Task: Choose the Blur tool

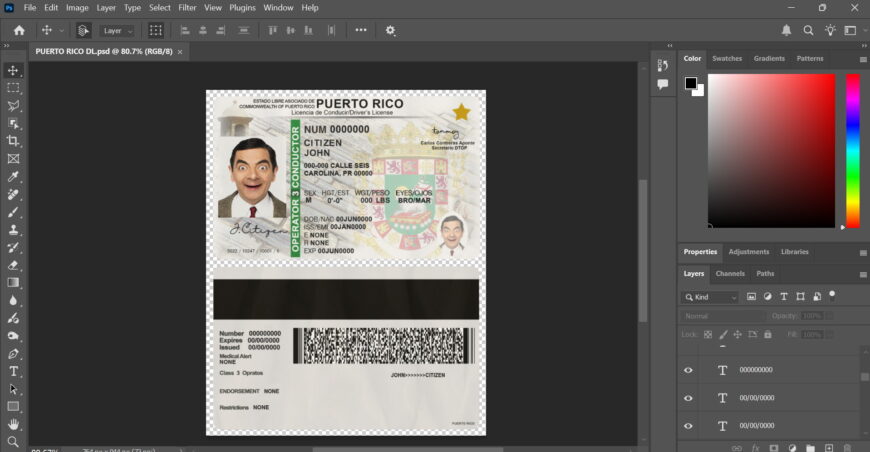Action: 13,301
